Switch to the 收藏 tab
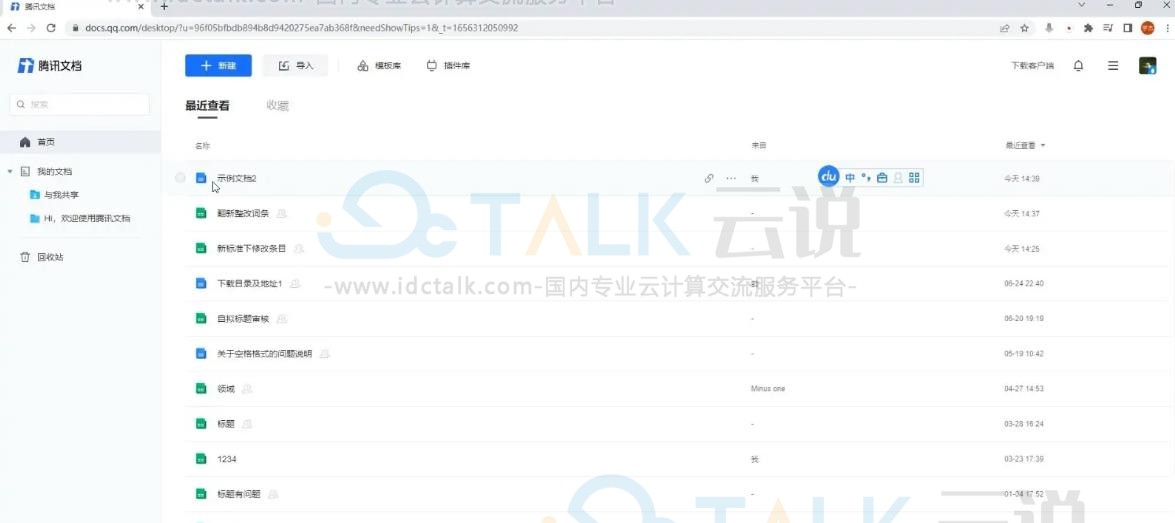The height and width of the screenshot is (523, 1175). [x=277, y=106]
